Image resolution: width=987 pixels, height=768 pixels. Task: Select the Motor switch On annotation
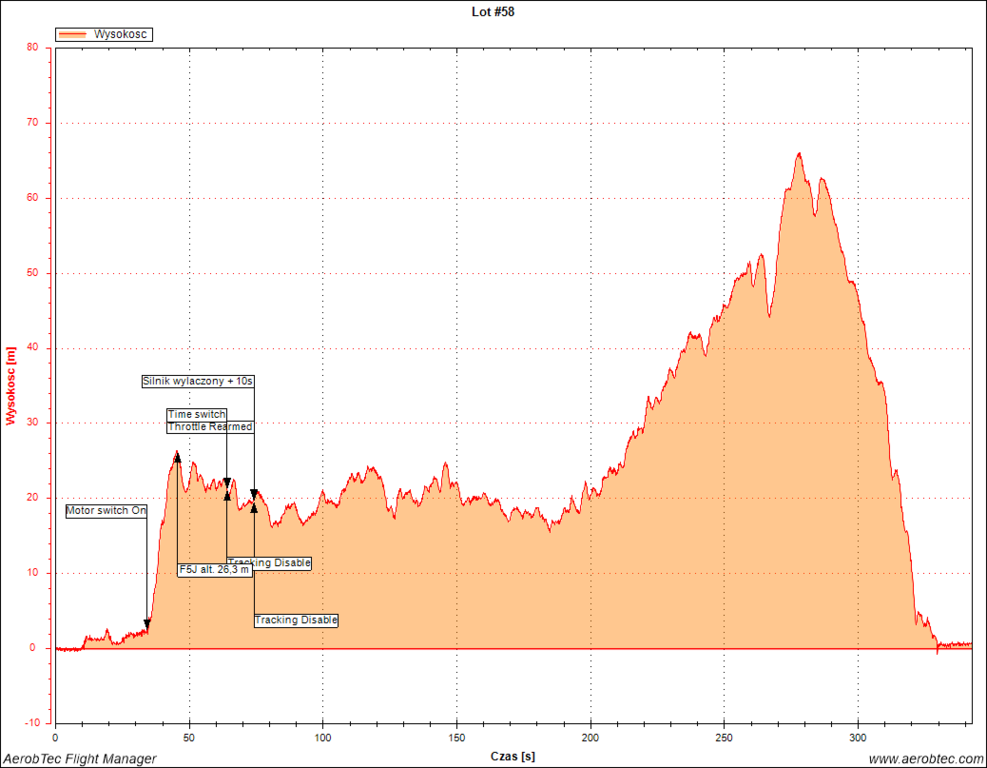click(106, 511)
